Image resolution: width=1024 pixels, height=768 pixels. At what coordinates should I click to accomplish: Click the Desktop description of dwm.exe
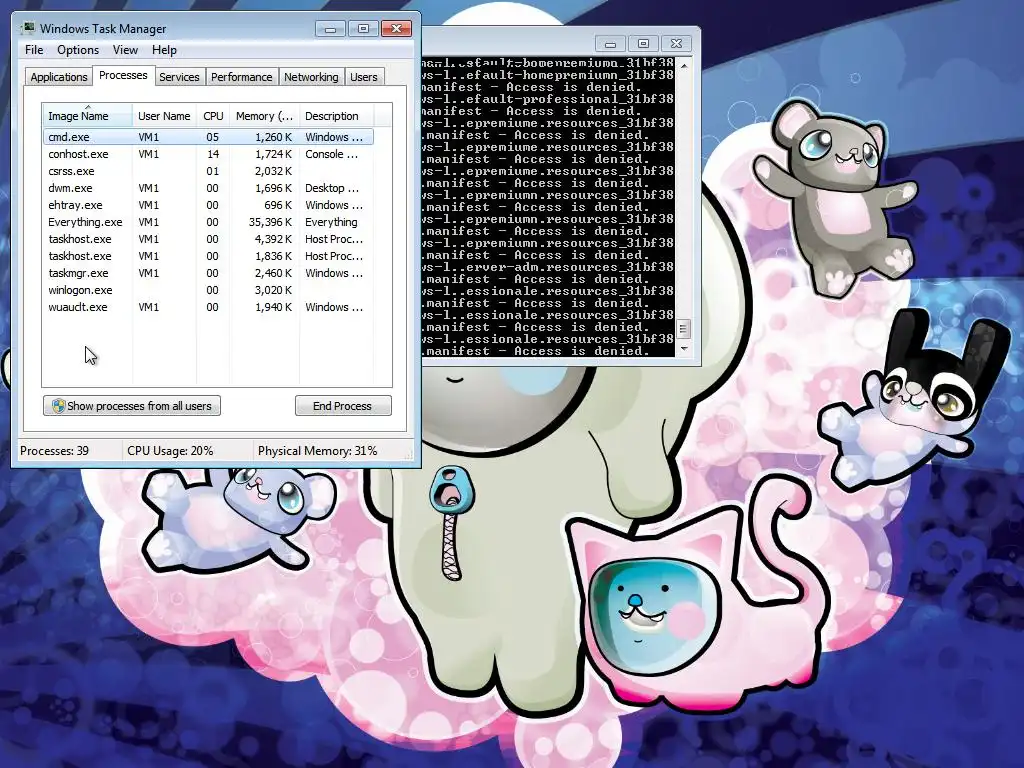click(332, 188)
